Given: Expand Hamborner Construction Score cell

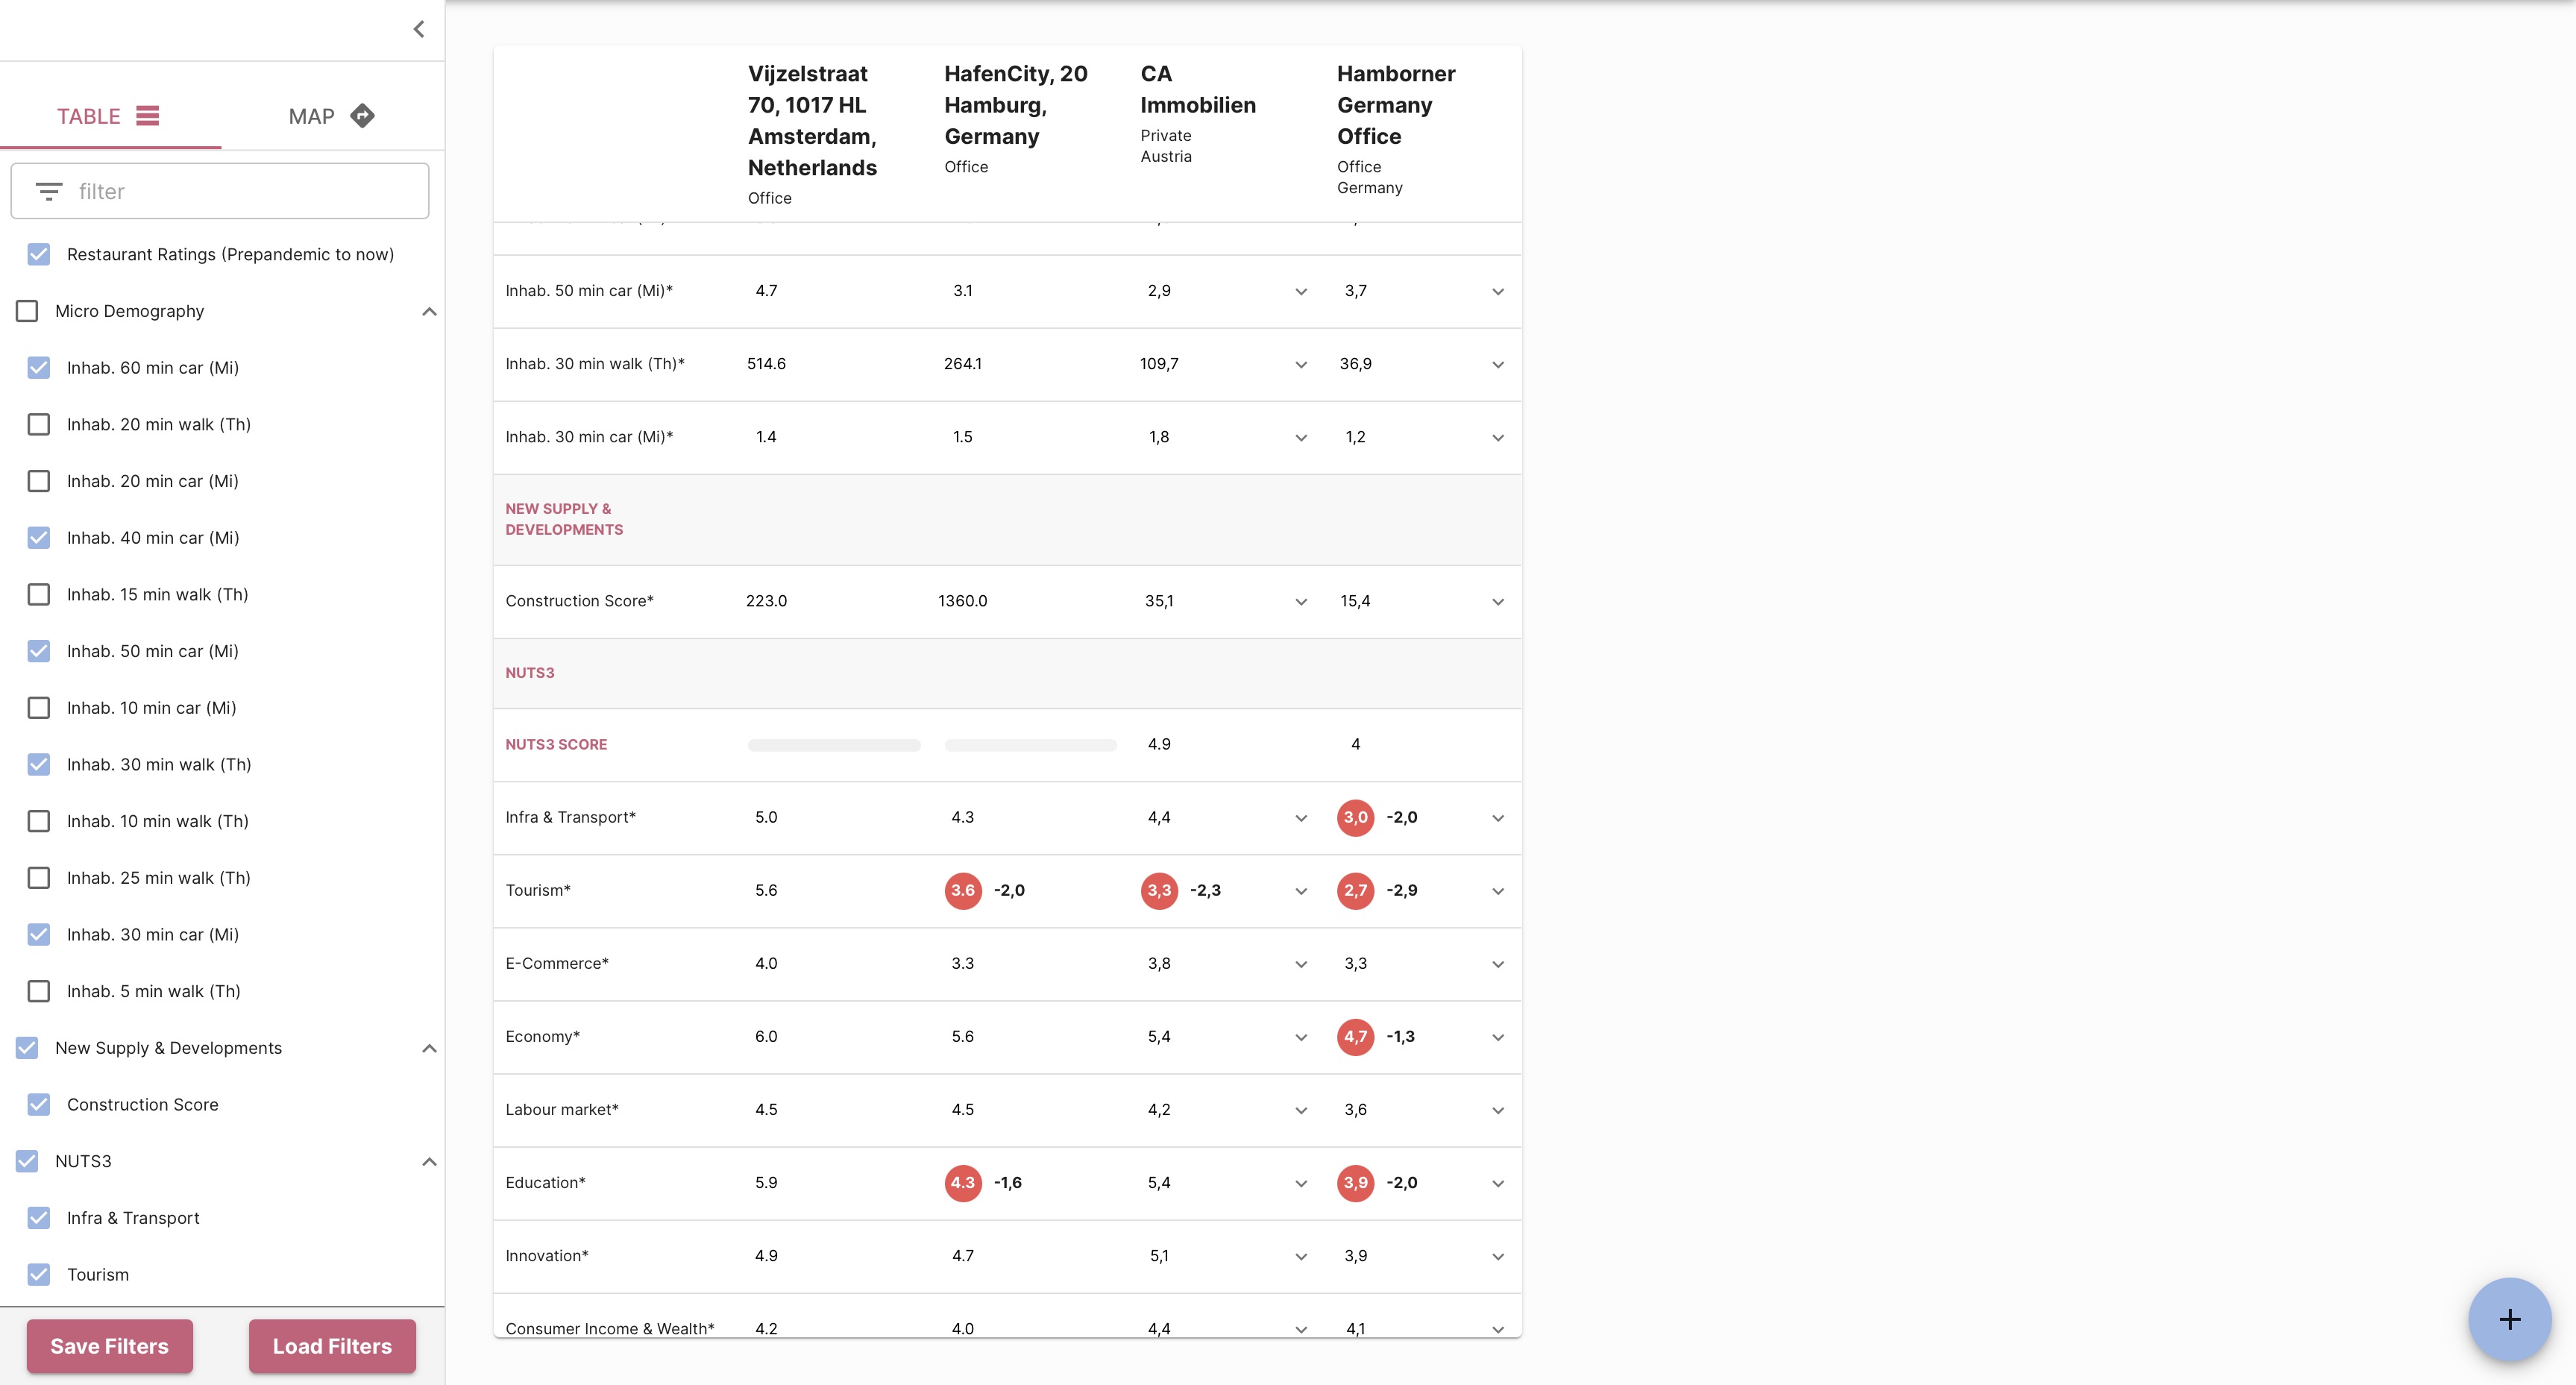Looking at the screenshot, I should 1498,602.
